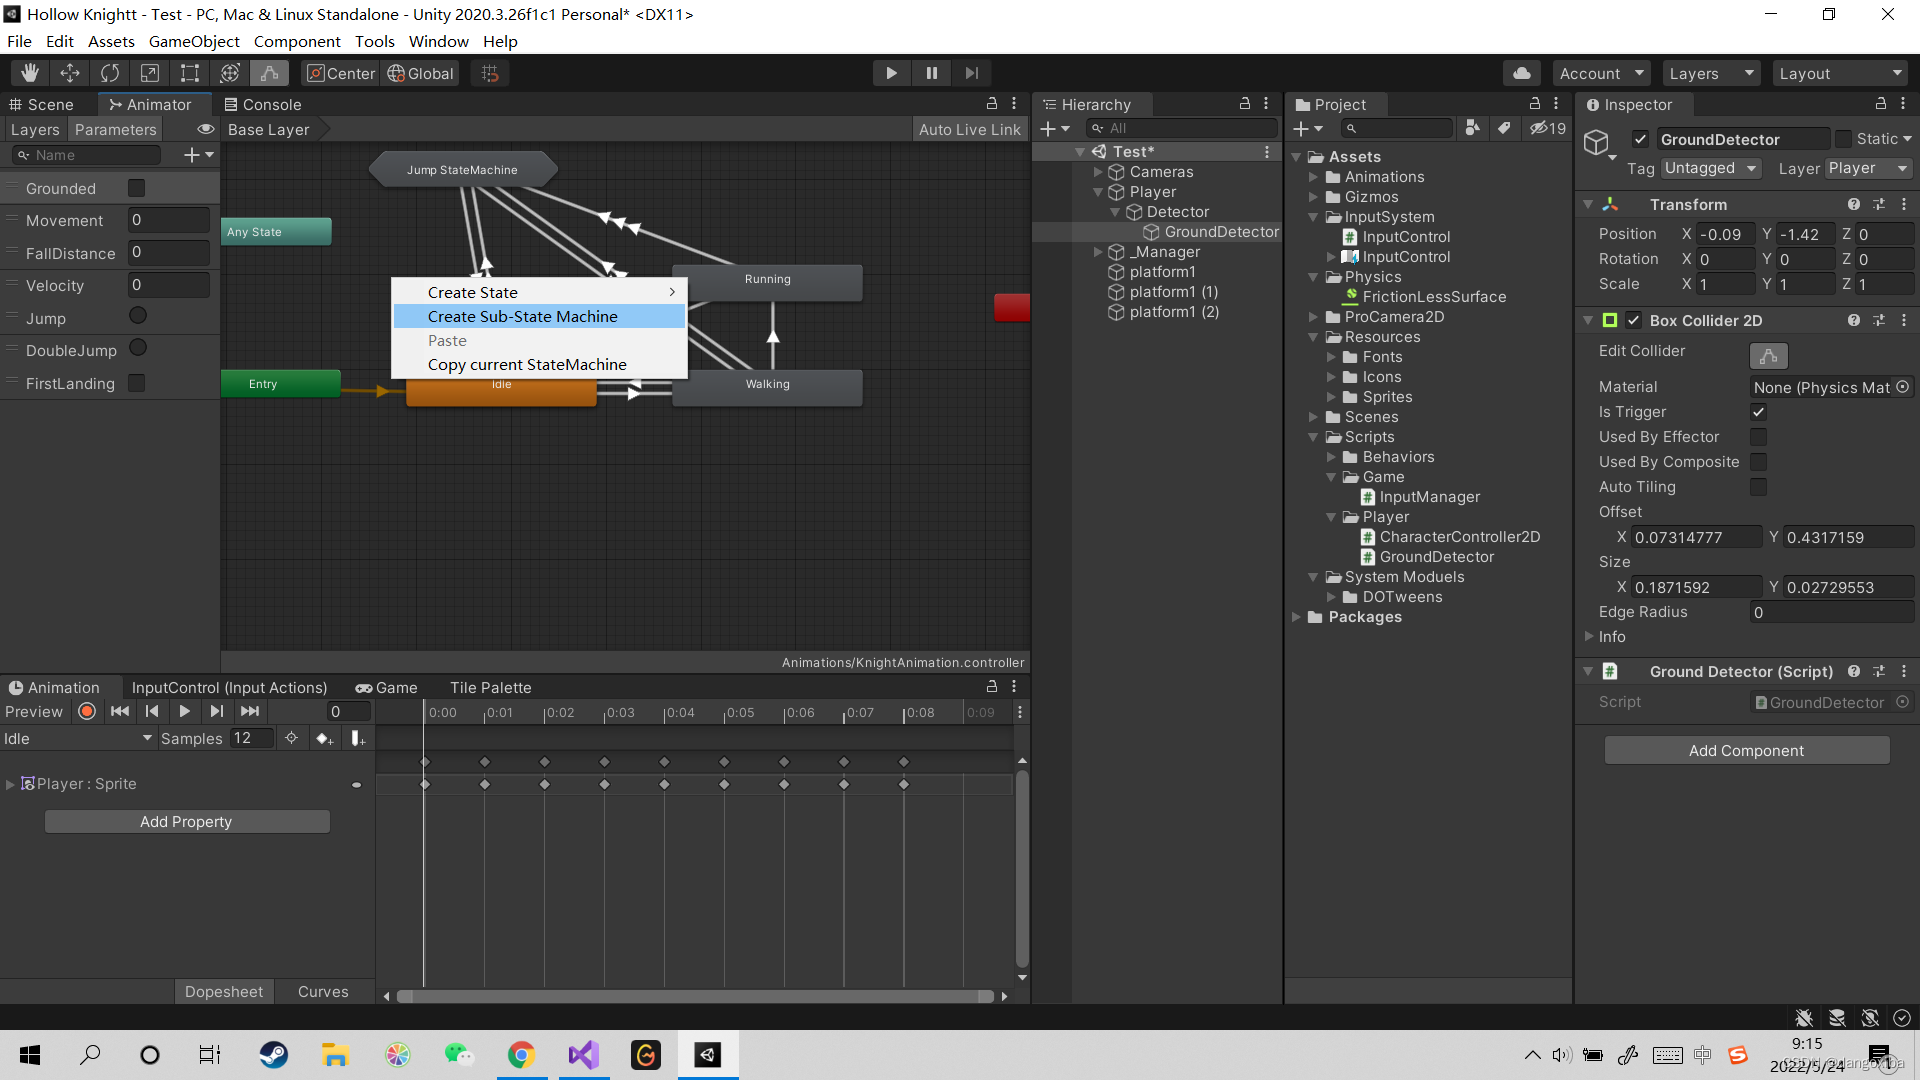Click the Add Keyframe icon in Animation
Screen dimensions: 1920x1080
323,739
